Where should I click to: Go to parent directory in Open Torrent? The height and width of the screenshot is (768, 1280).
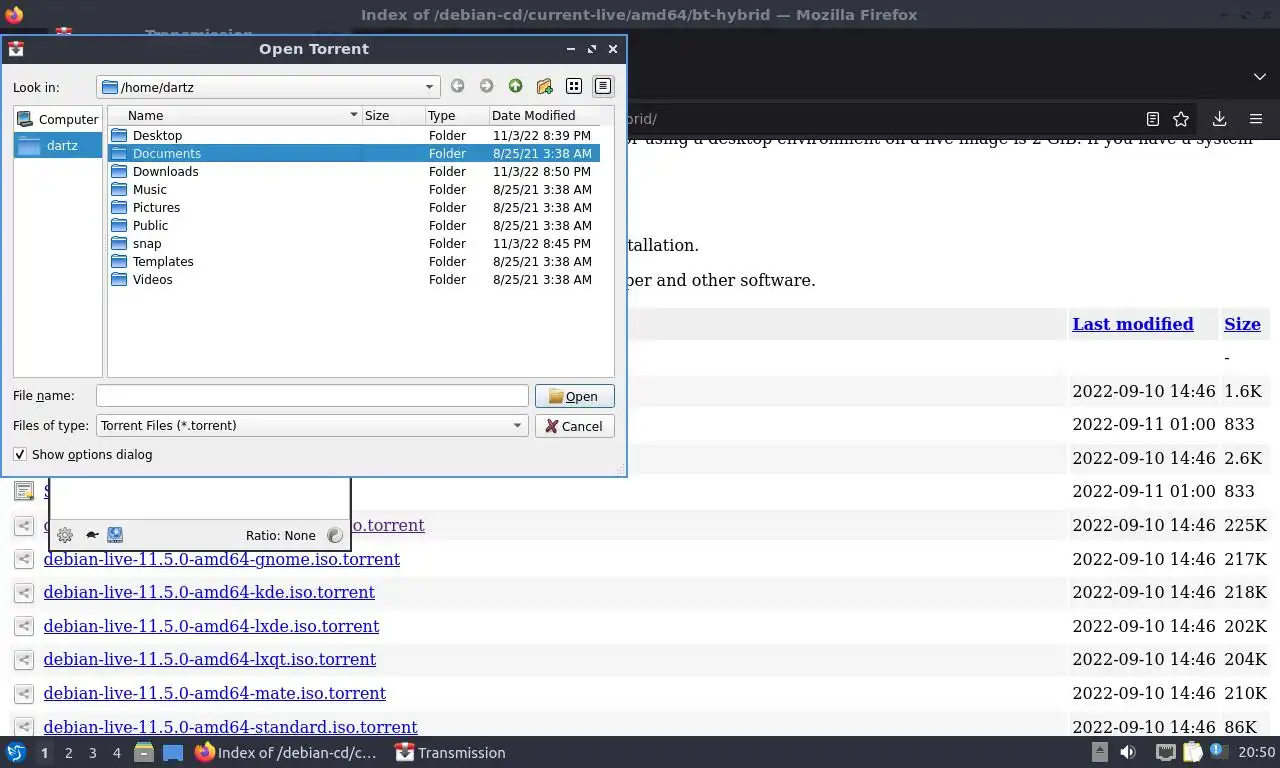515,87
